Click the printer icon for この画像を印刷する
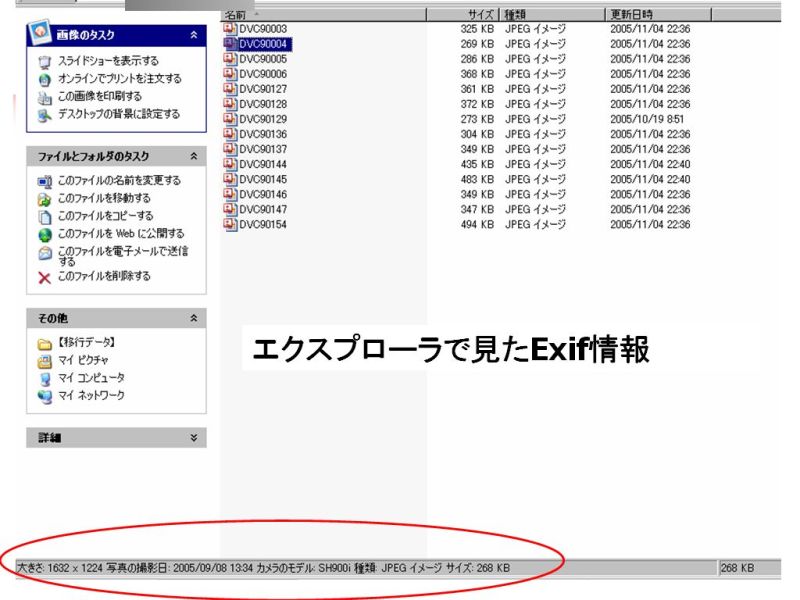Viewport: 800px width, 600px height. 45,97
